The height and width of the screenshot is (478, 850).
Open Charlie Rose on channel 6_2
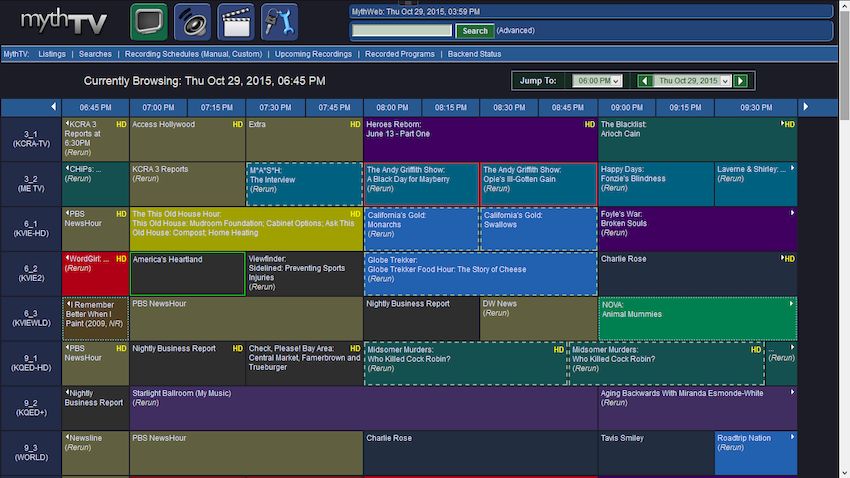(698, 274)
